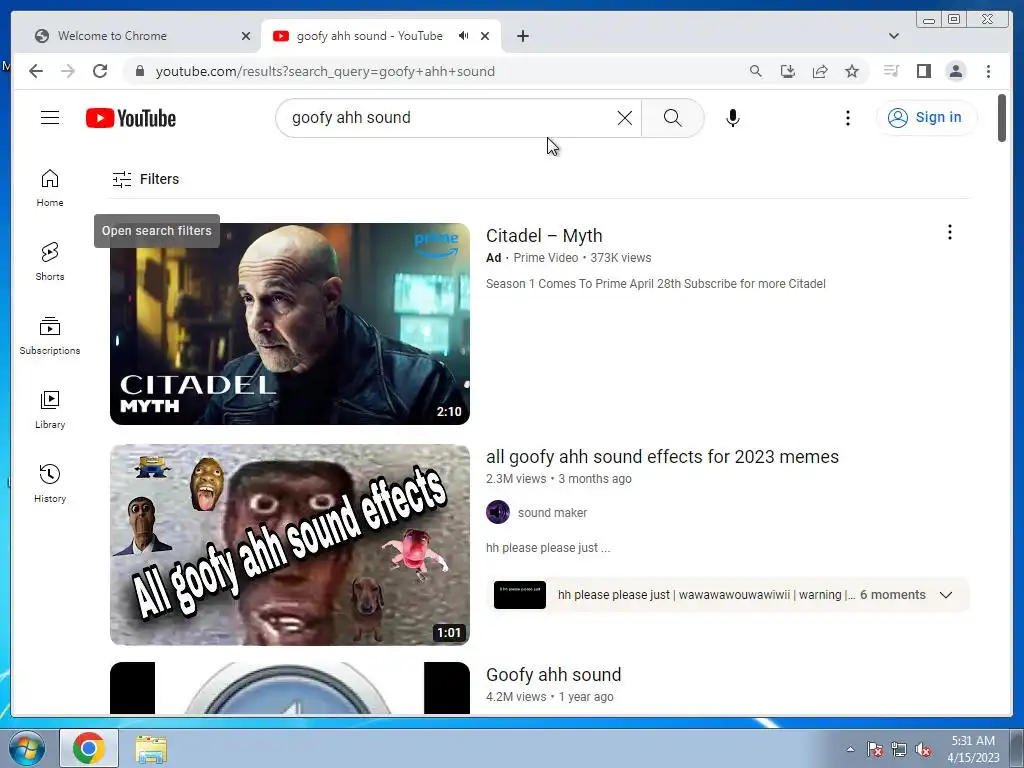The height and width of the screenshot is (768, 1024).
Task: Visit the sound maker channel
Action: [x=552, y=513]
